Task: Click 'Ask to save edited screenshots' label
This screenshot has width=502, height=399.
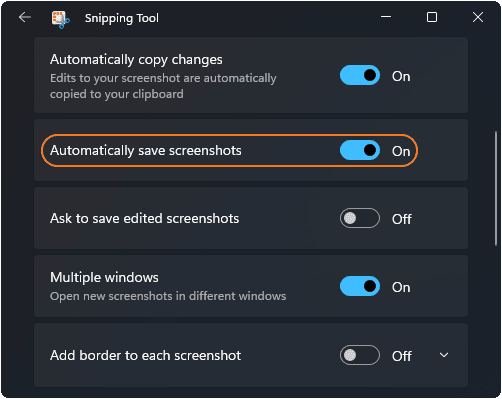Action: (x=144, y=219)
